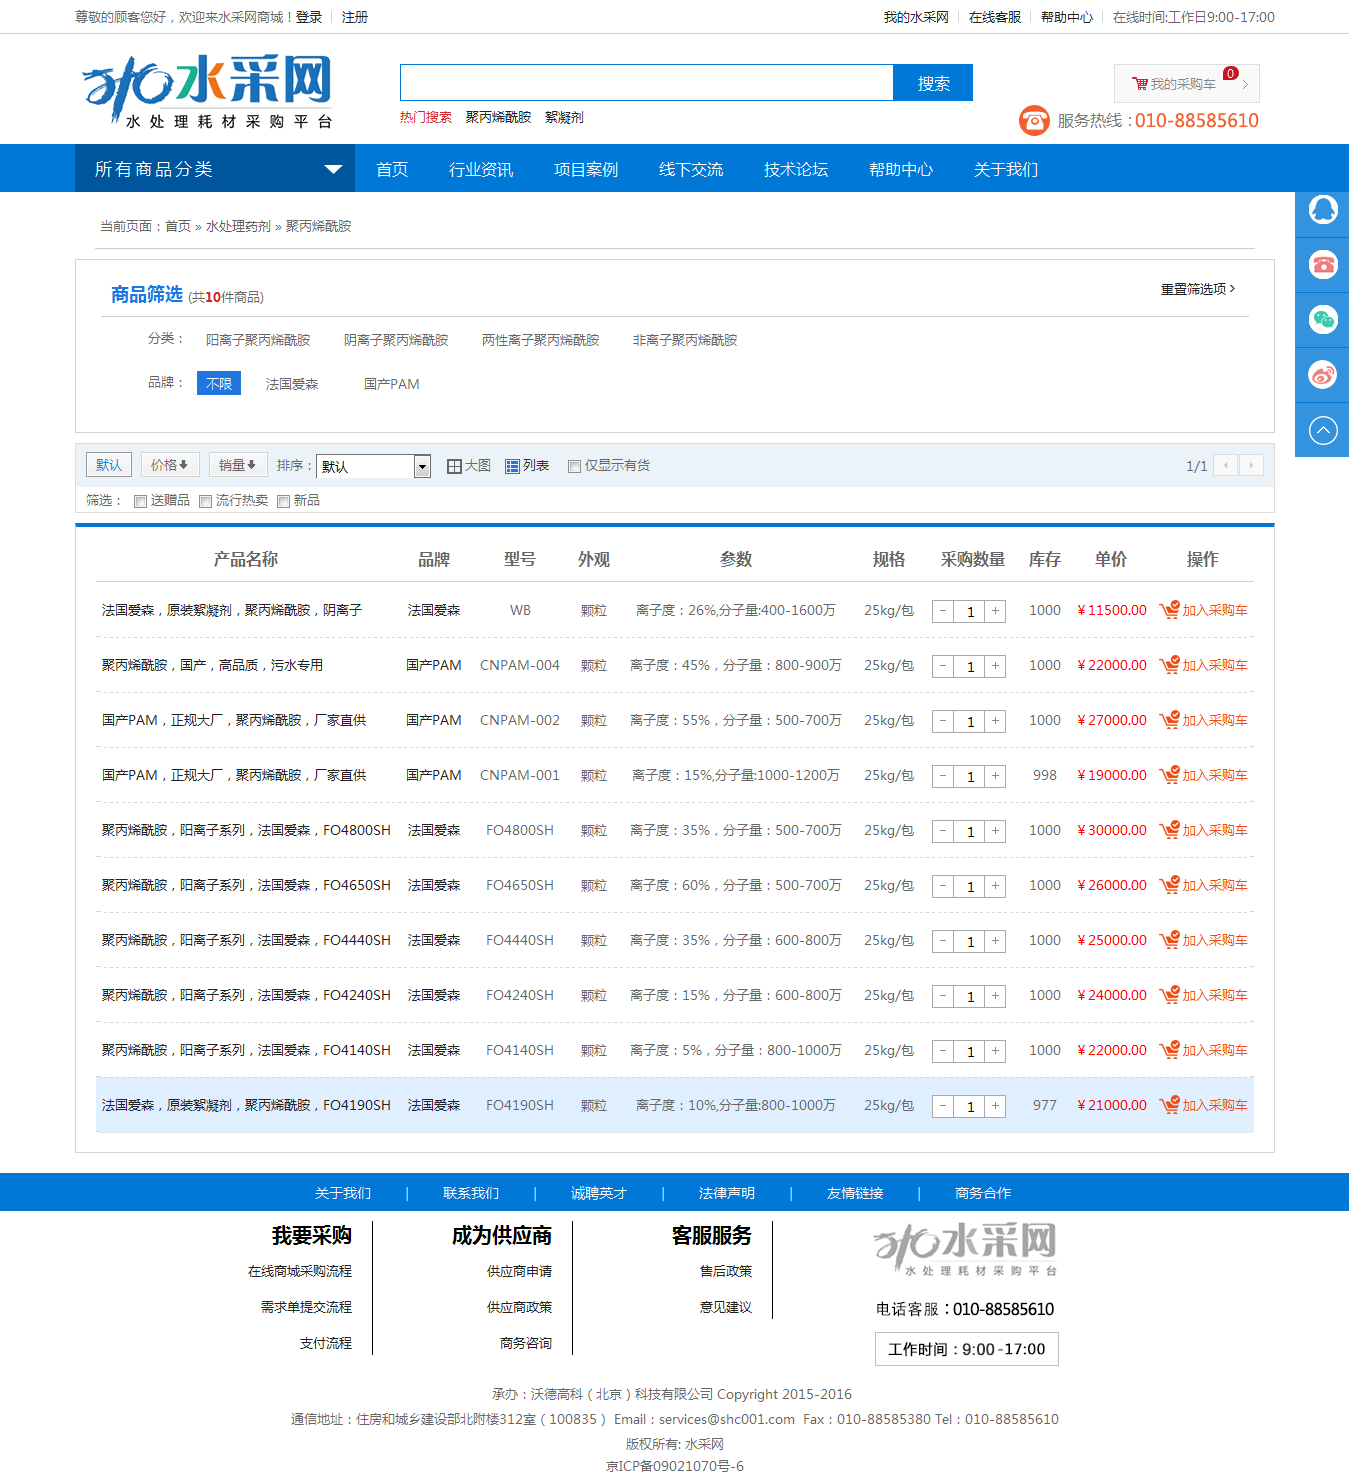Click 重置筛选项 reset link
Screen dimensions: 1349x1475
[1198, 289]
